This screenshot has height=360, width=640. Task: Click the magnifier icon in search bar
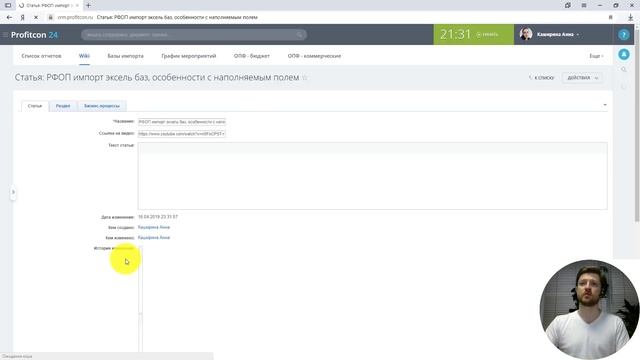[x=300, y=35]
